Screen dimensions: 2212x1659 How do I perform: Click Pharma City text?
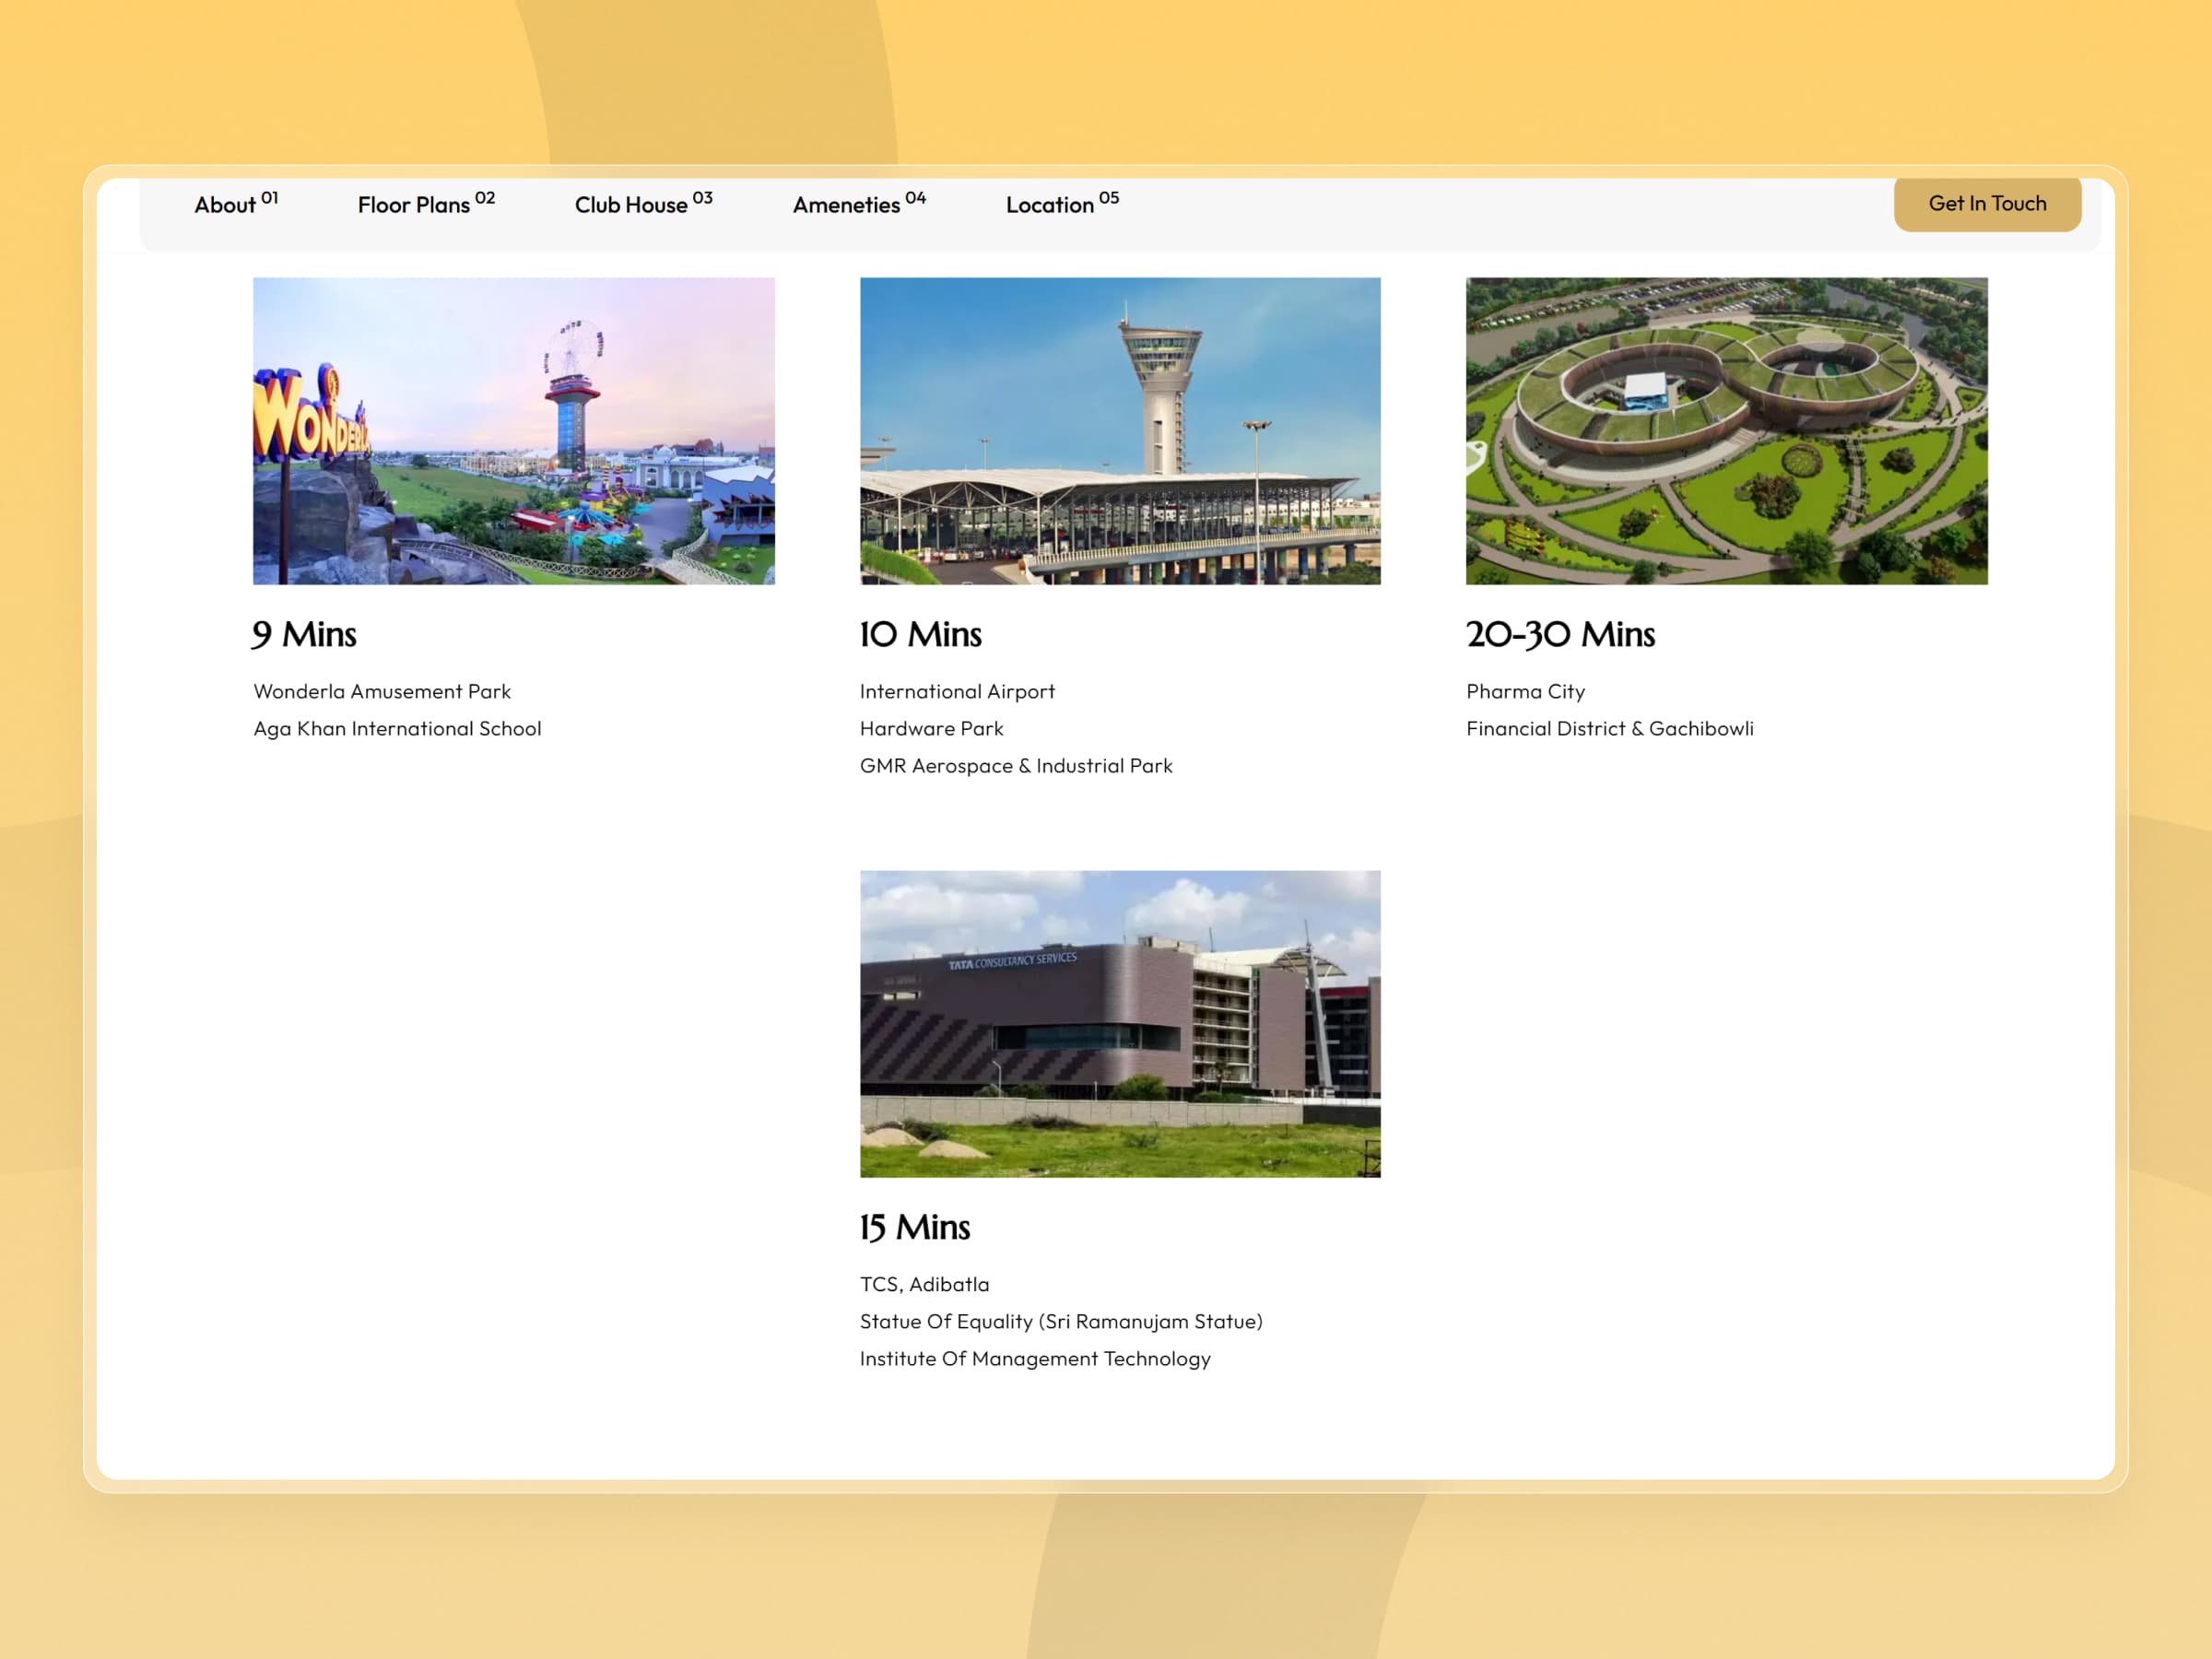(1526, 692)
